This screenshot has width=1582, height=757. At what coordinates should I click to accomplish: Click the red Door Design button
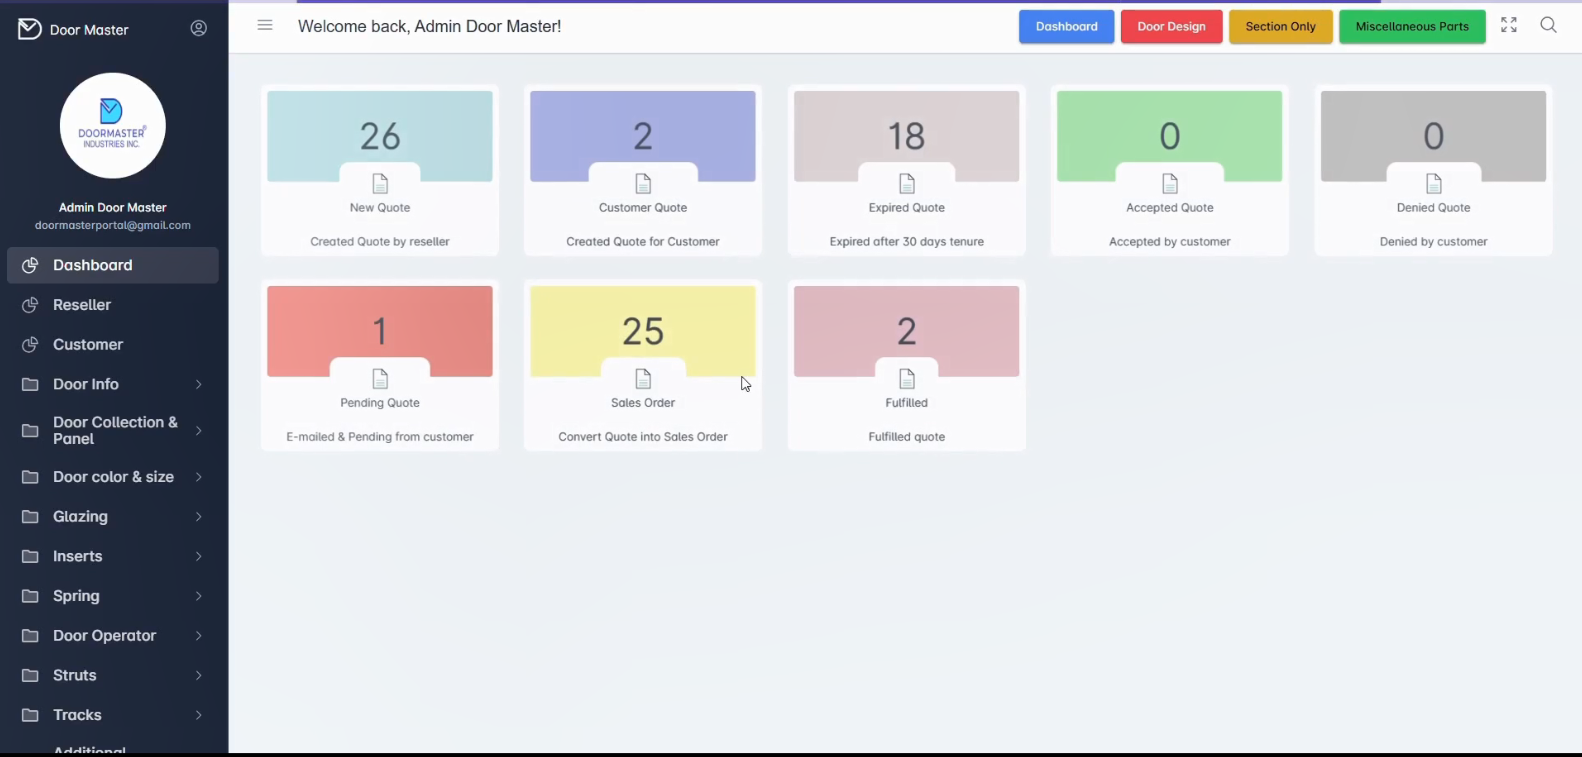(x=1171, y=27)
